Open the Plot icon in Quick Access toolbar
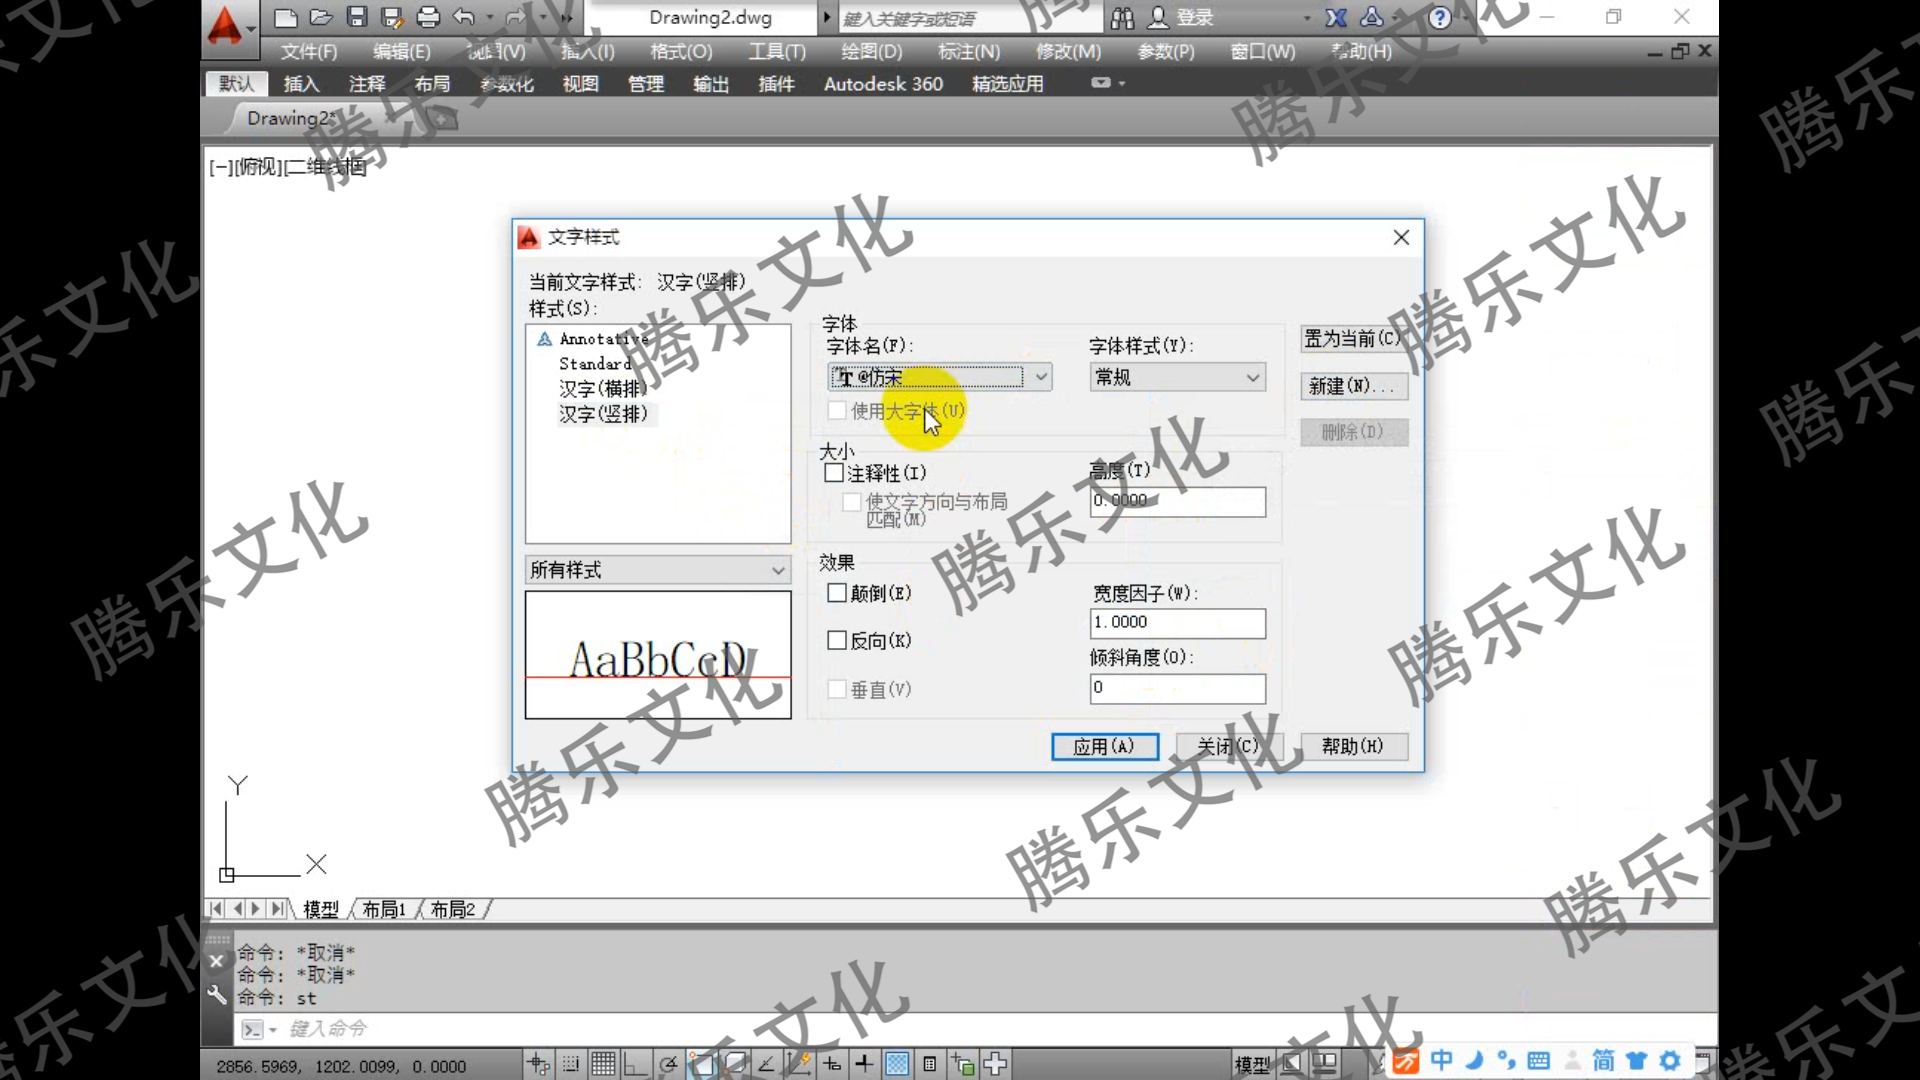 click(x=428, y=17)
